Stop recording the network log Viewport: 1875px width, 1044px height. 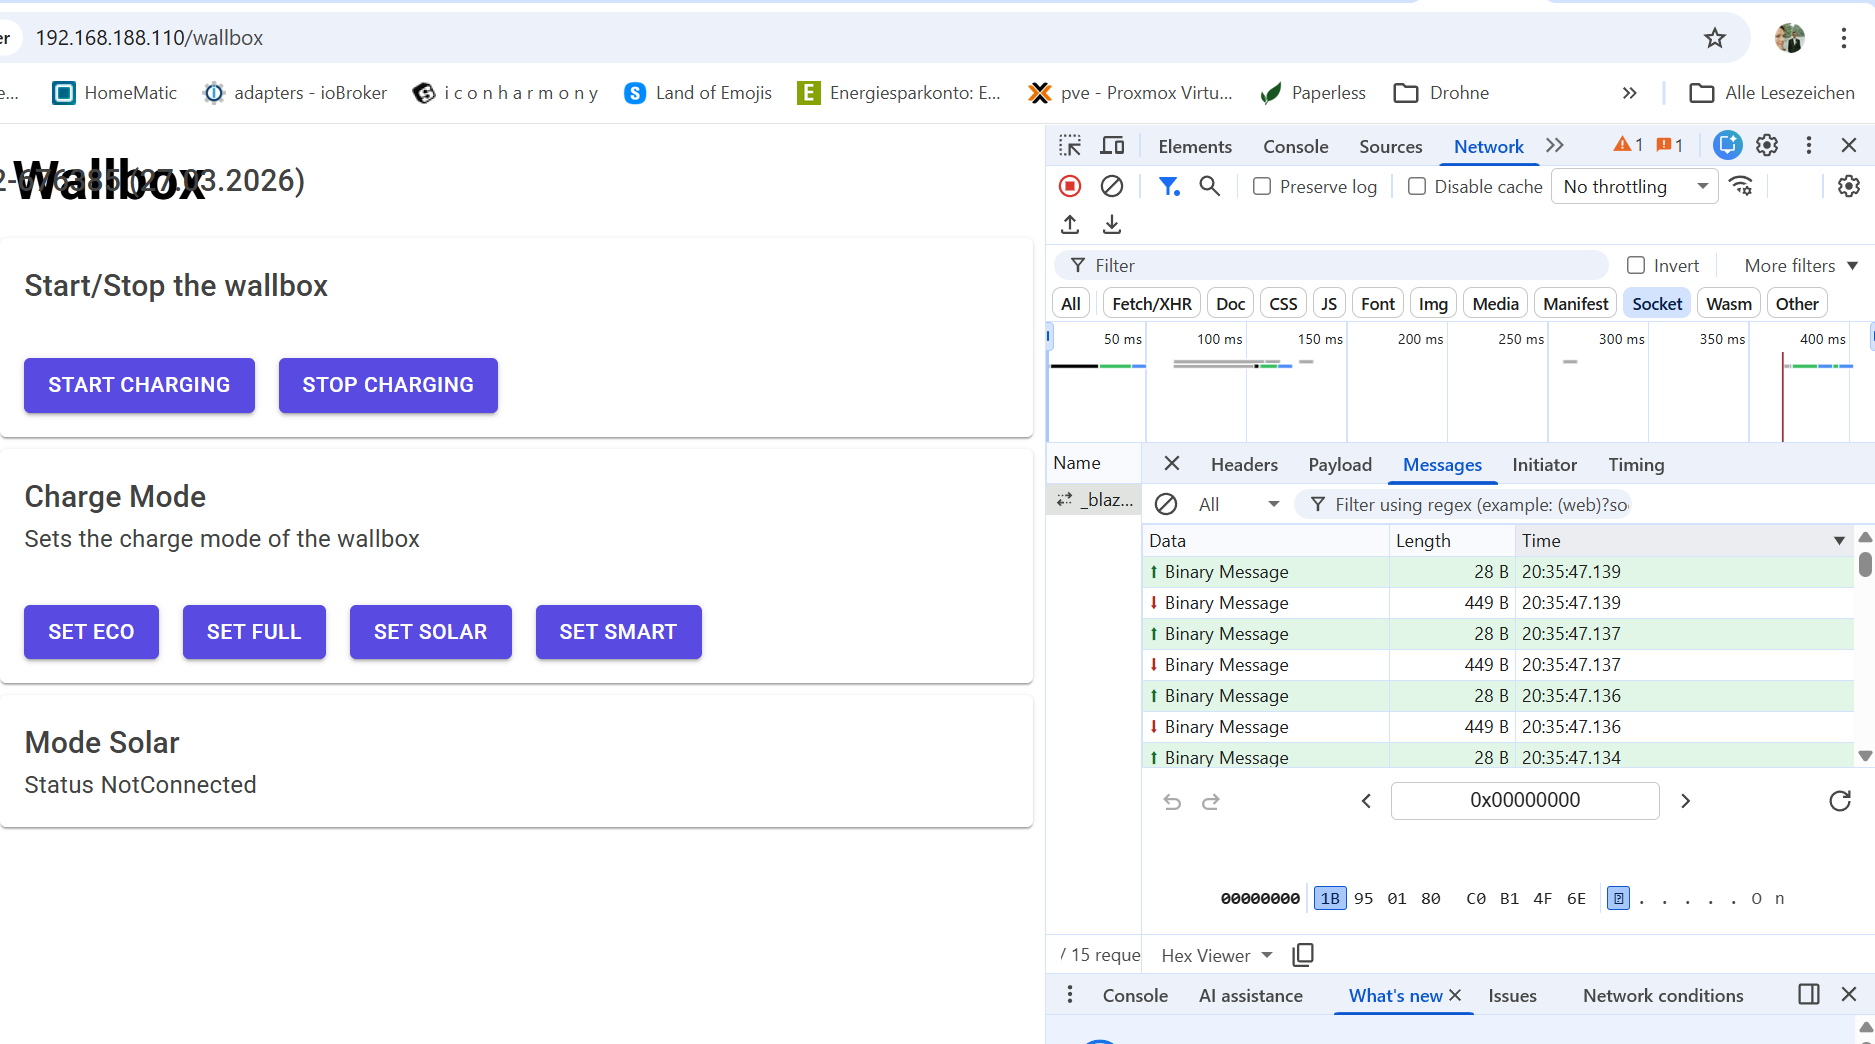(1070, 186)
